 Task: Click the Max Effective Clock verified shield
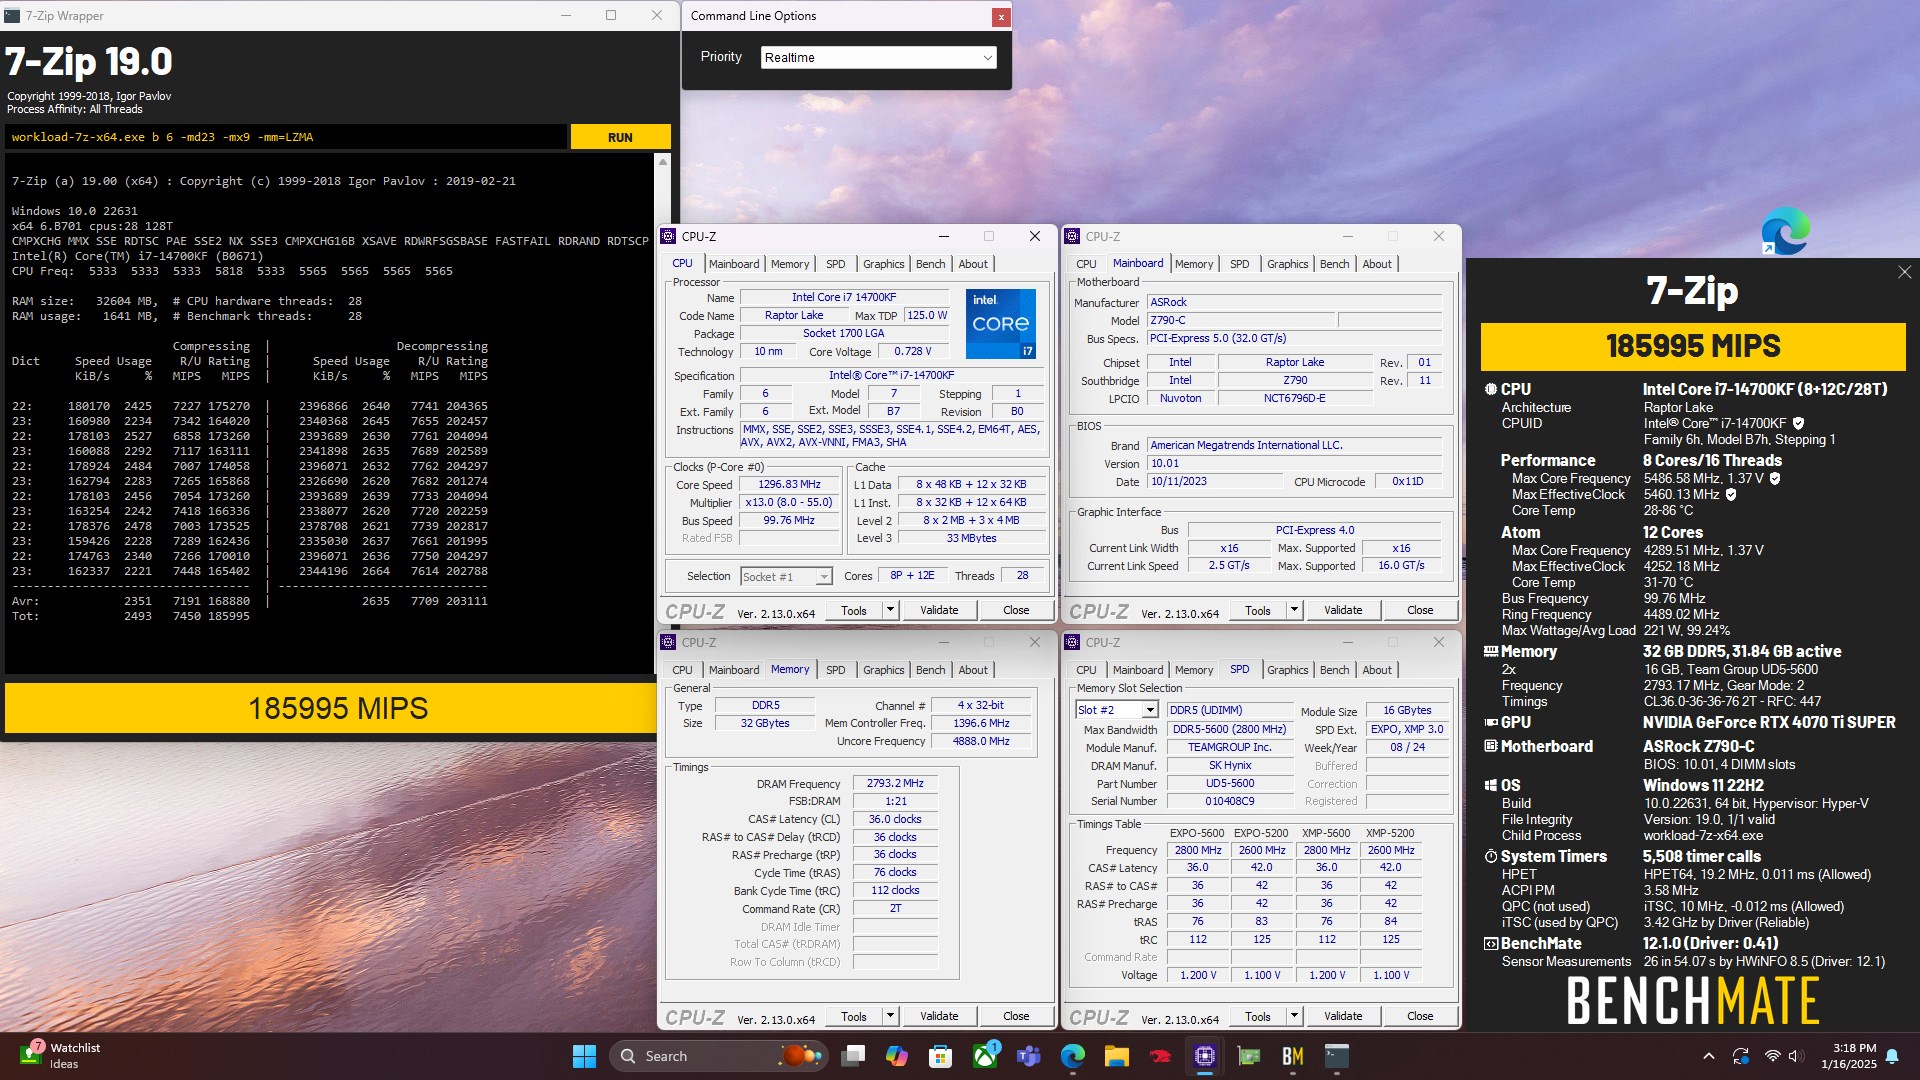tap(1731, 495)
